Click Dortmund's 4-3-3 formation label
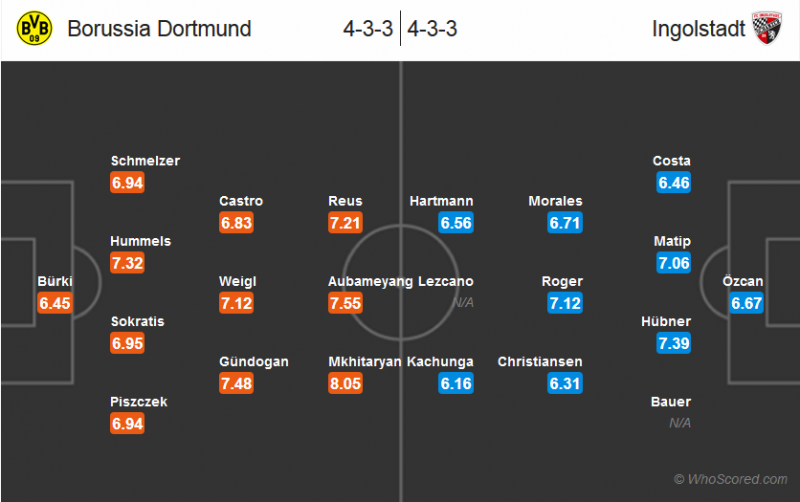The image size is (800, 502). click(x=367, y=29)
